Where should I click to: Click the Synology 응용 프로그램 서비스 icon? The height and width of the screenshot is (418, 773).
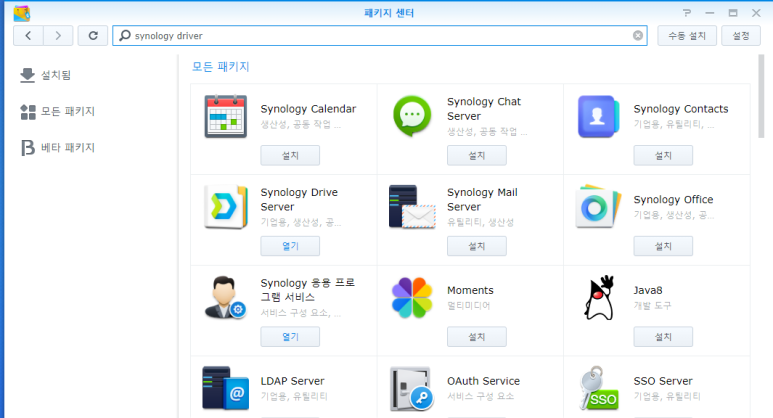pyautogui.click(x=225, y=297)
